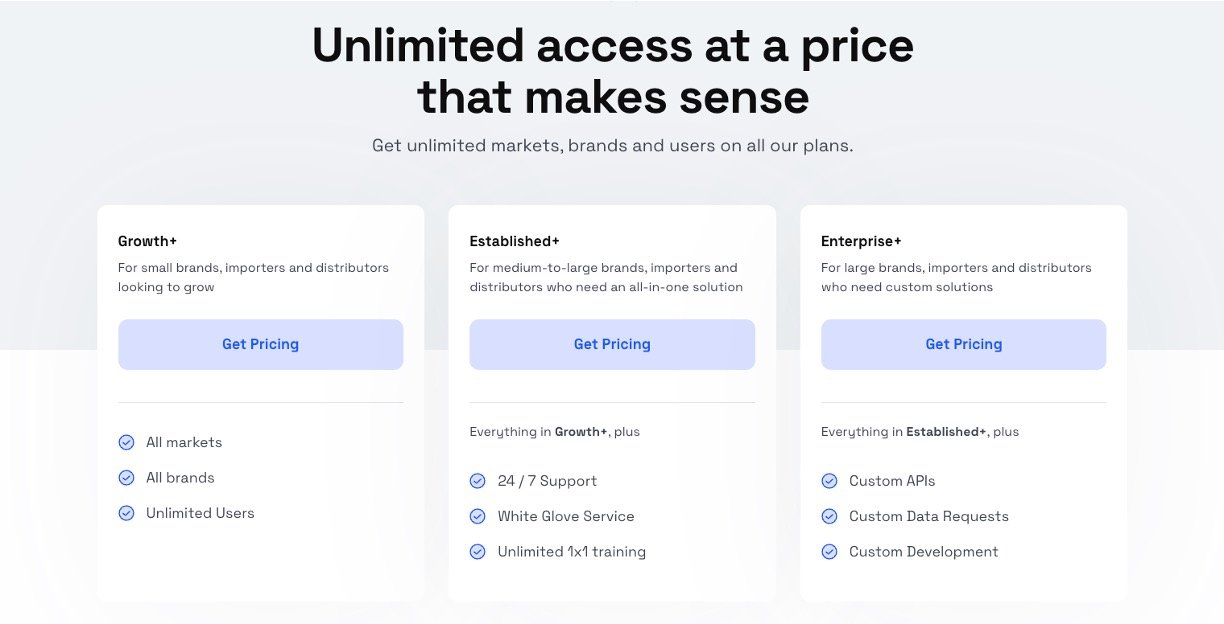Click the checkmark icon beside All markets
This screenshot has width=1224, height=624.
(x=127, y=442)
